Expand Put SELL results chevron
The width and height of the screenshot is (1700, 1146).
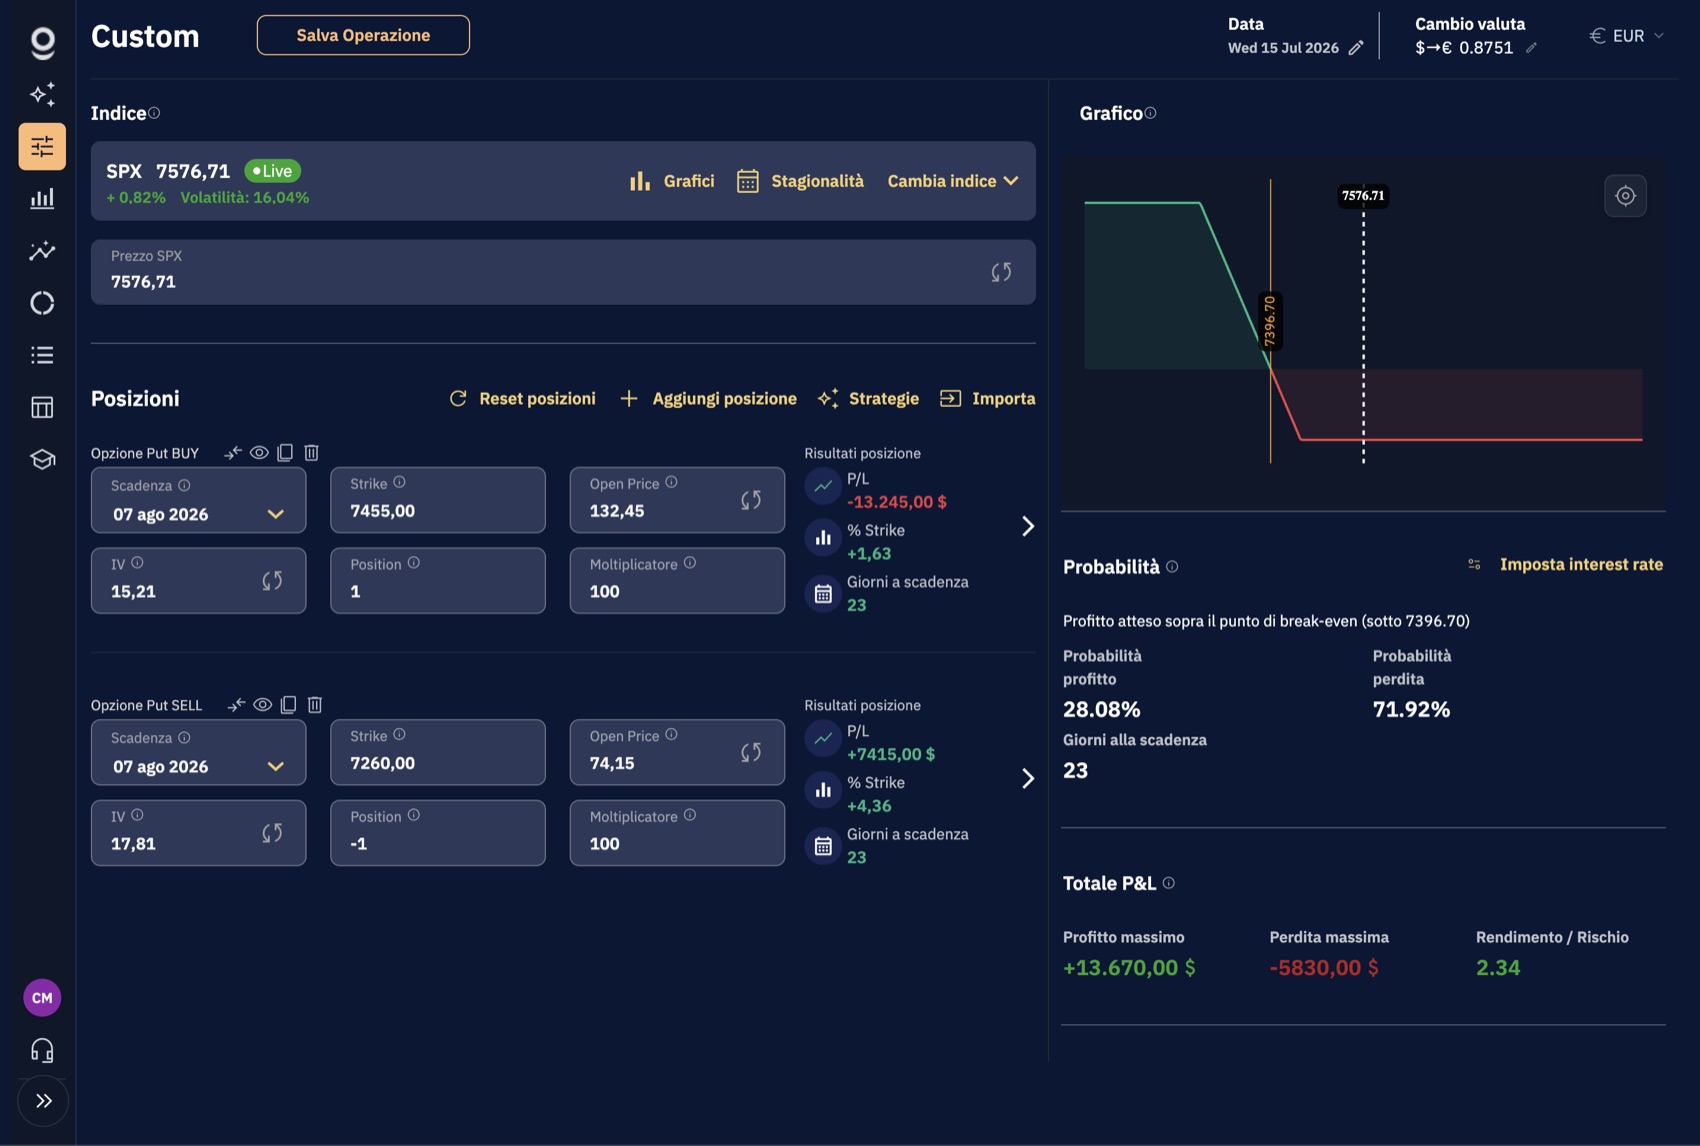[x=1027, y=778]
